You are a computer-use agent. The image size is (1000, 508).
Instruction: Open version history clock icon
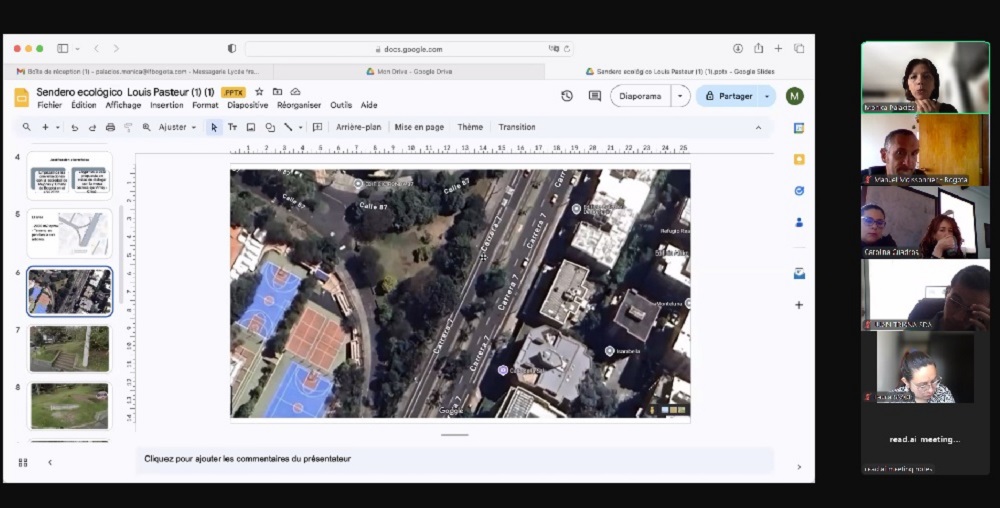tap(567, 96)
